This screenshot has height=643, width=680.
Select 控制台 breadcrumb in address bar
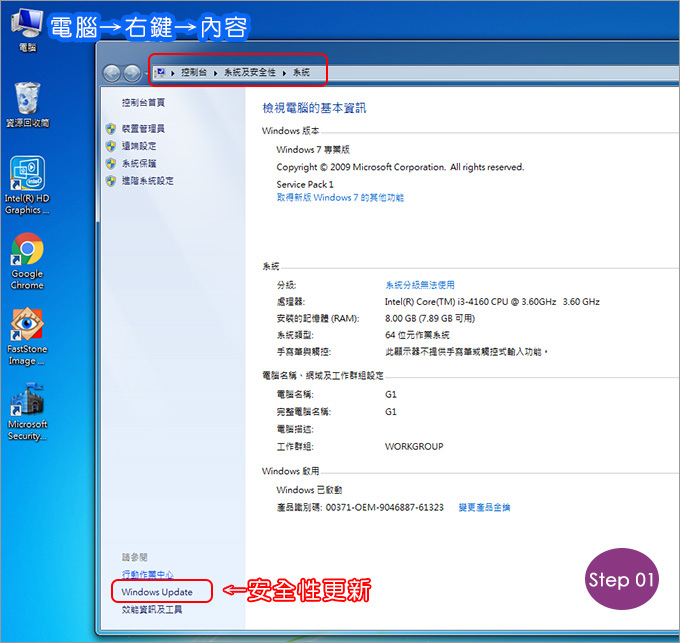pos(194,72)
